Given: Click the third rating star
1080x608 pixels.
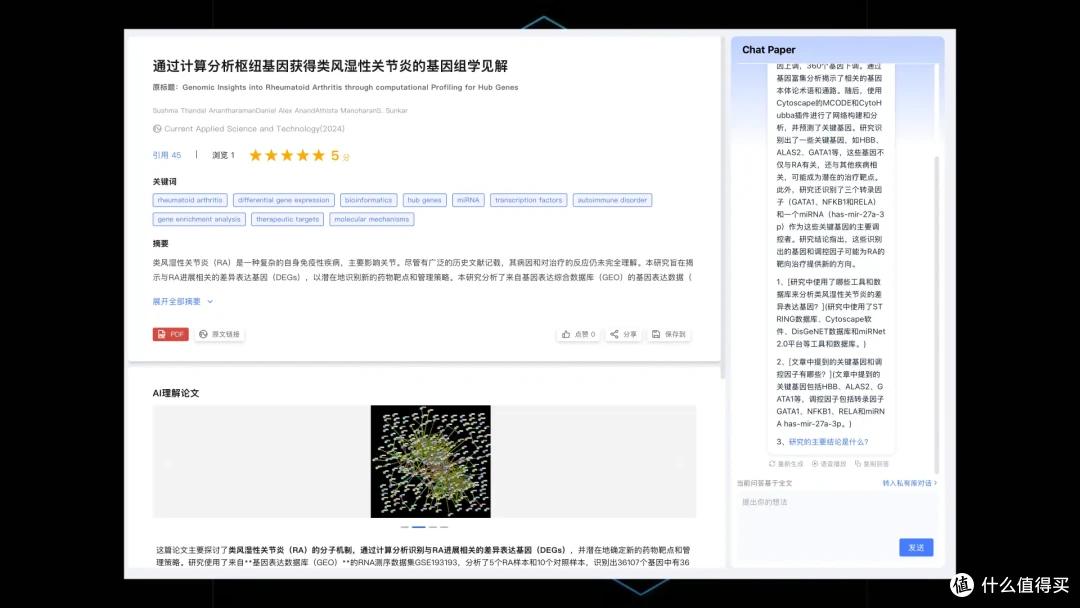Looking at the screenshot, I should tap(287, 156).
